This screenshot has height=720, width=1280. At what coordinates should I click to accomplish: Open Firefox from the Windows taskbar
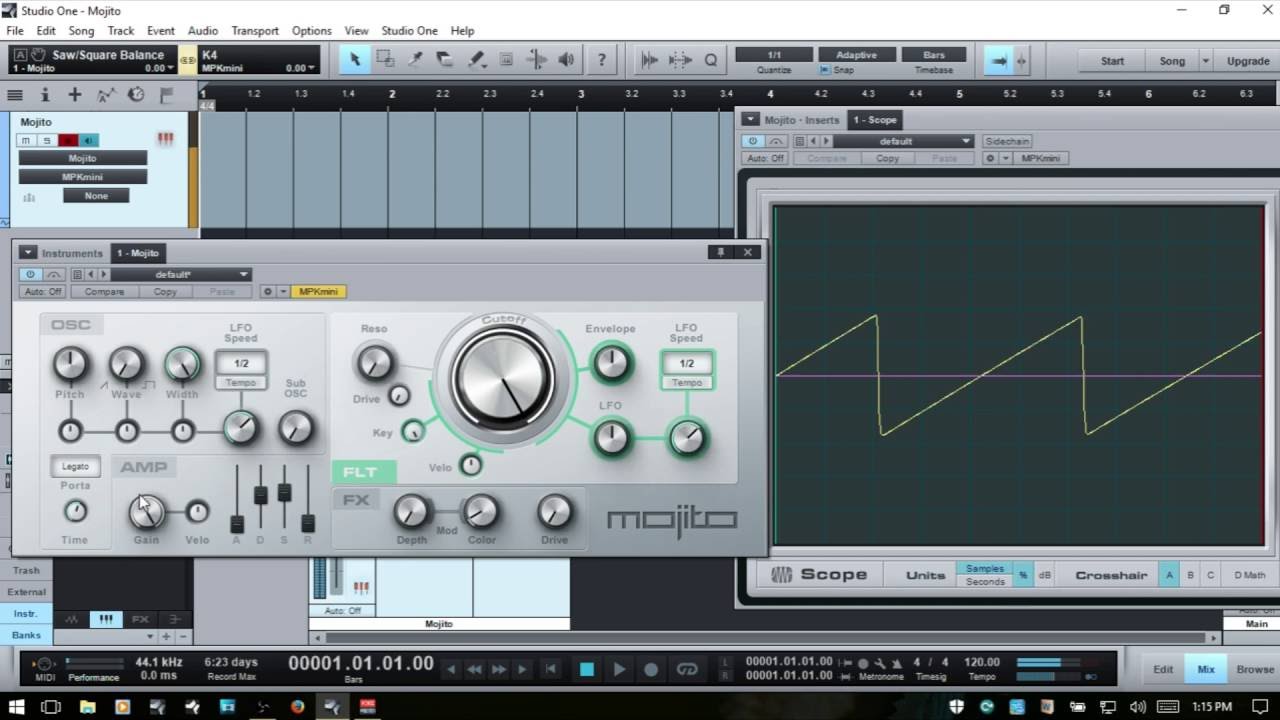pos(297,706)
